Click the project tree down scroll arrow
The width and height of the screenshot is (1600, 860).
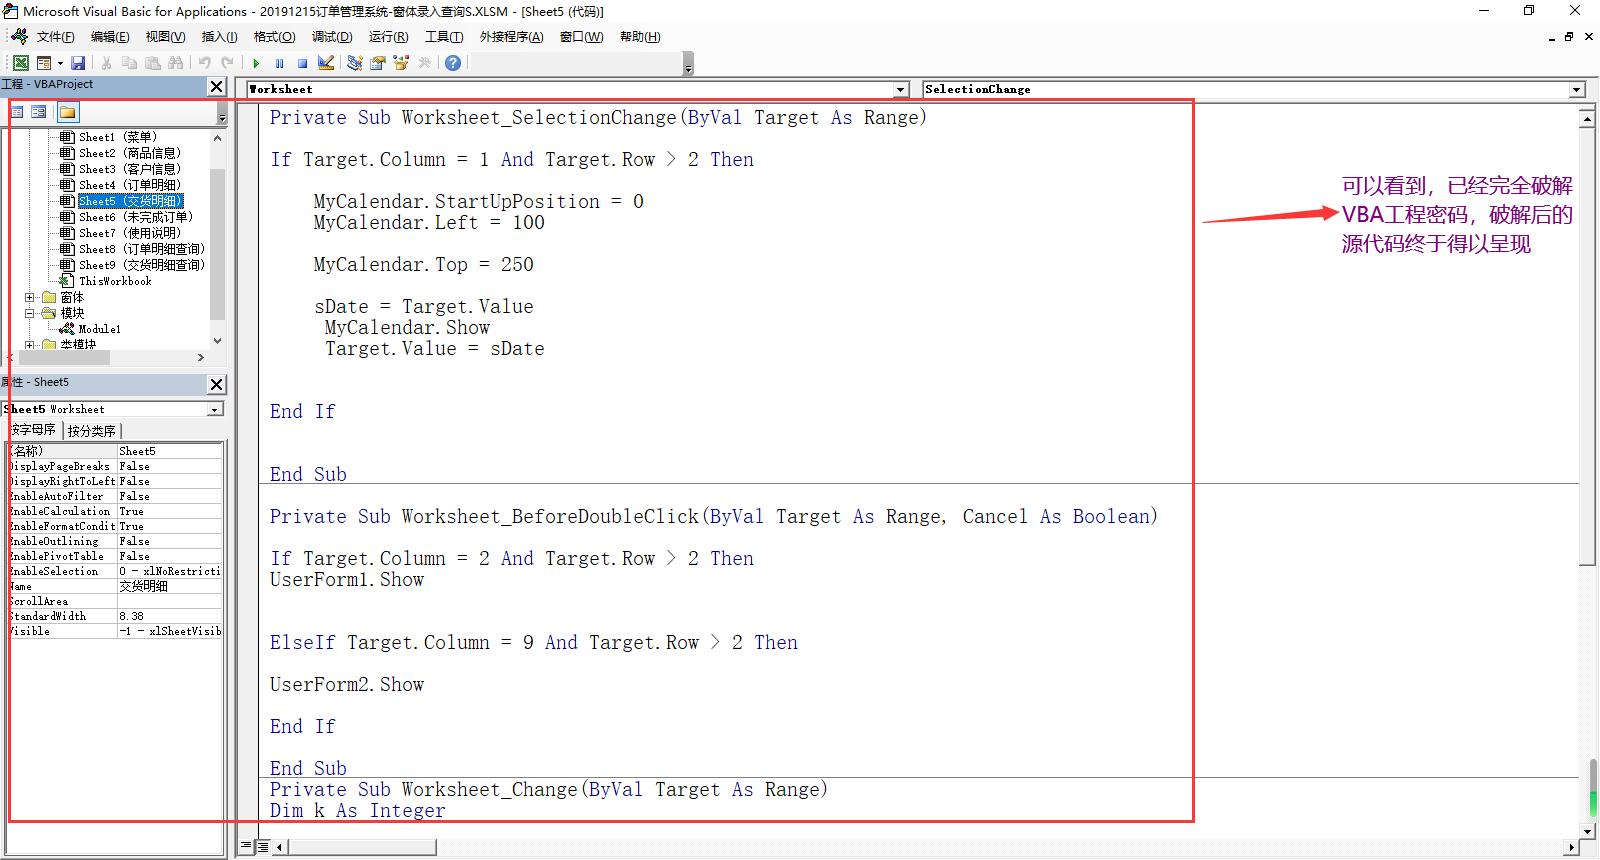[218, 341]
